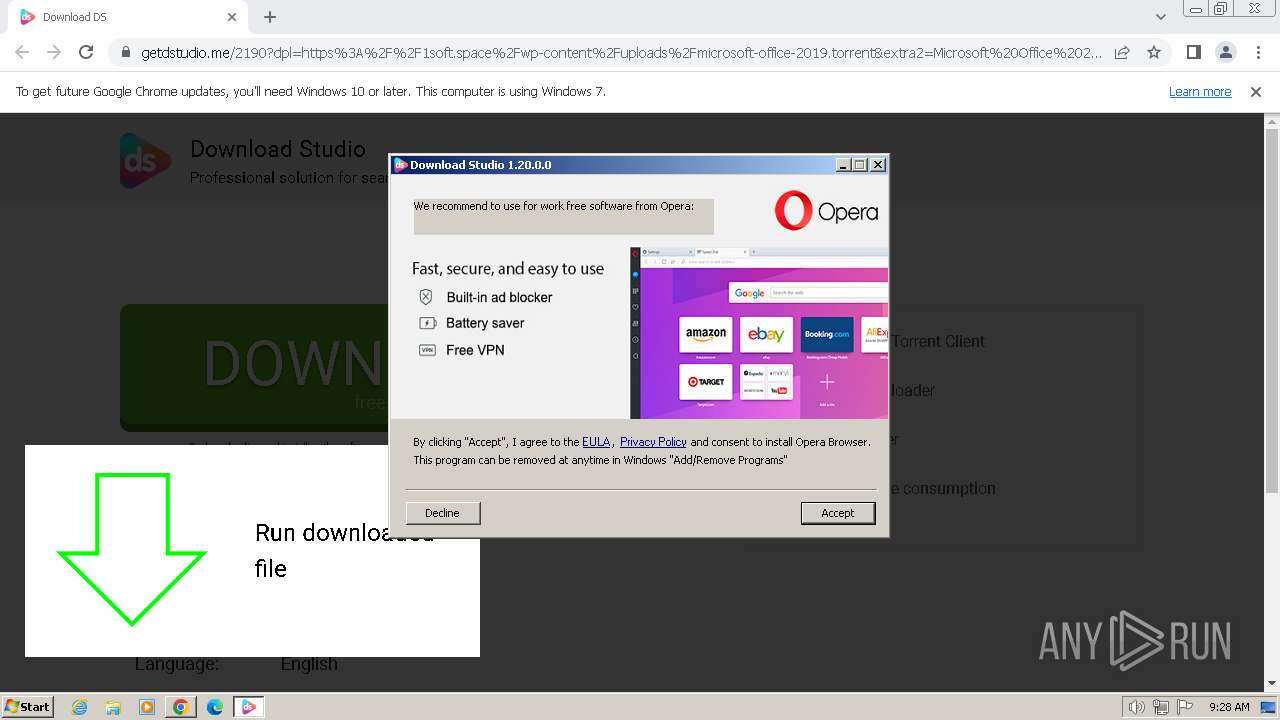
Task: Open Internet Explorer from taskbar
Action: click(80, 707)
